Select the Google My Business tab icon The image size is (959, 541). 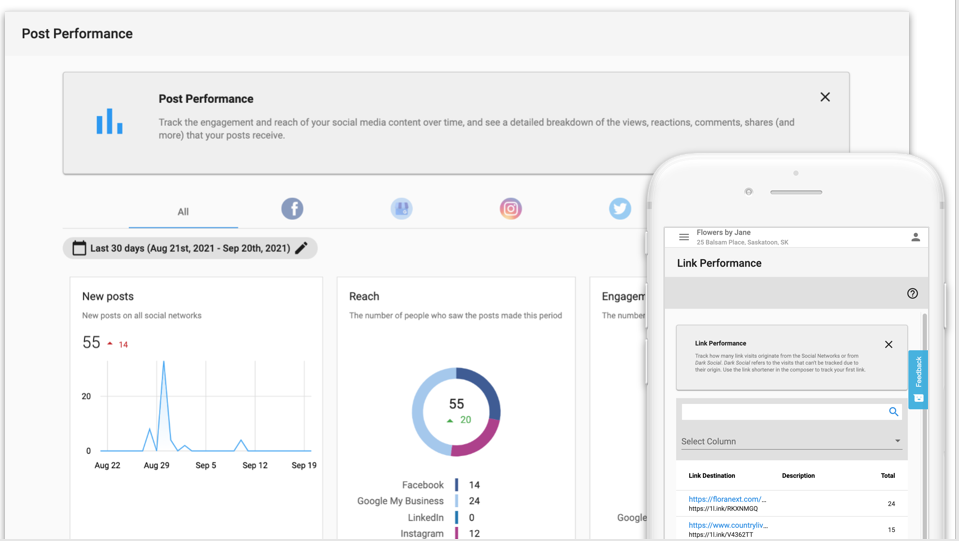[401, 208]
